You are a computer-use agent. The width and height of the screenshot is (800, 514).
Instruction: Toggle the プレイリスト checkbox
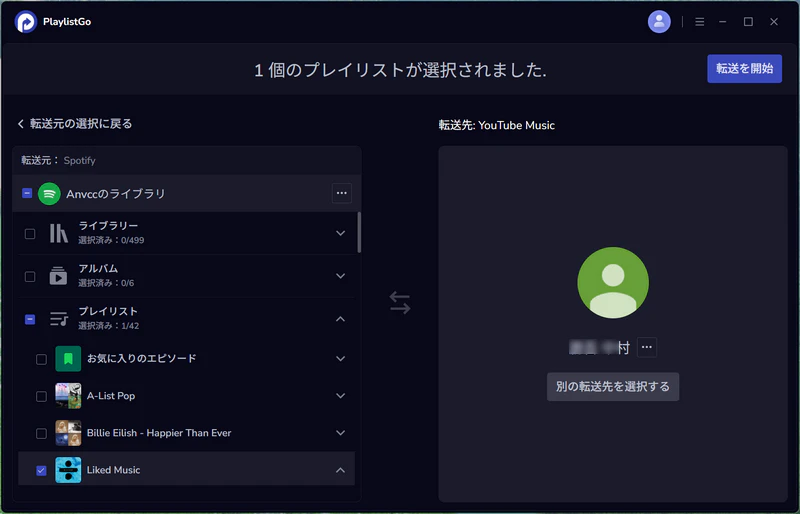[30, 320]
